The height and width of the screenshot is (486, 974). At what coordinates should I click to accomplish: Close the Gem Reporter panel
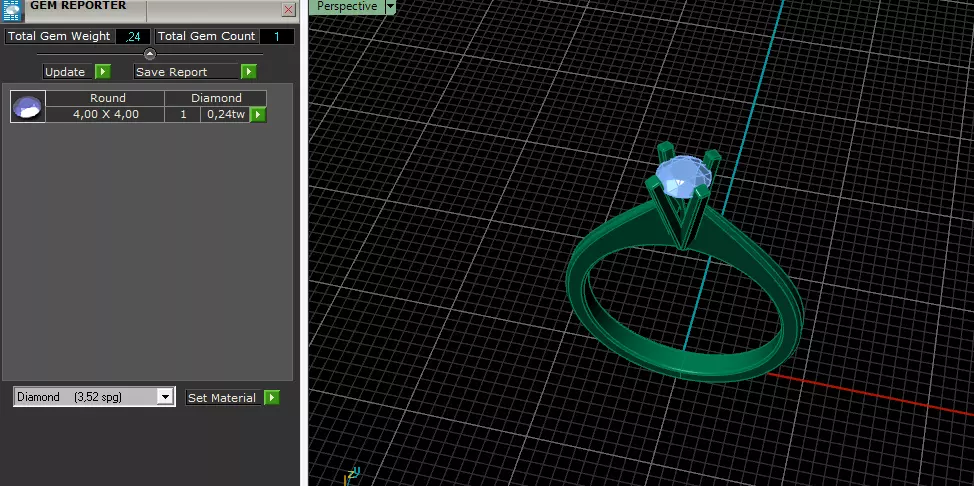288,9
